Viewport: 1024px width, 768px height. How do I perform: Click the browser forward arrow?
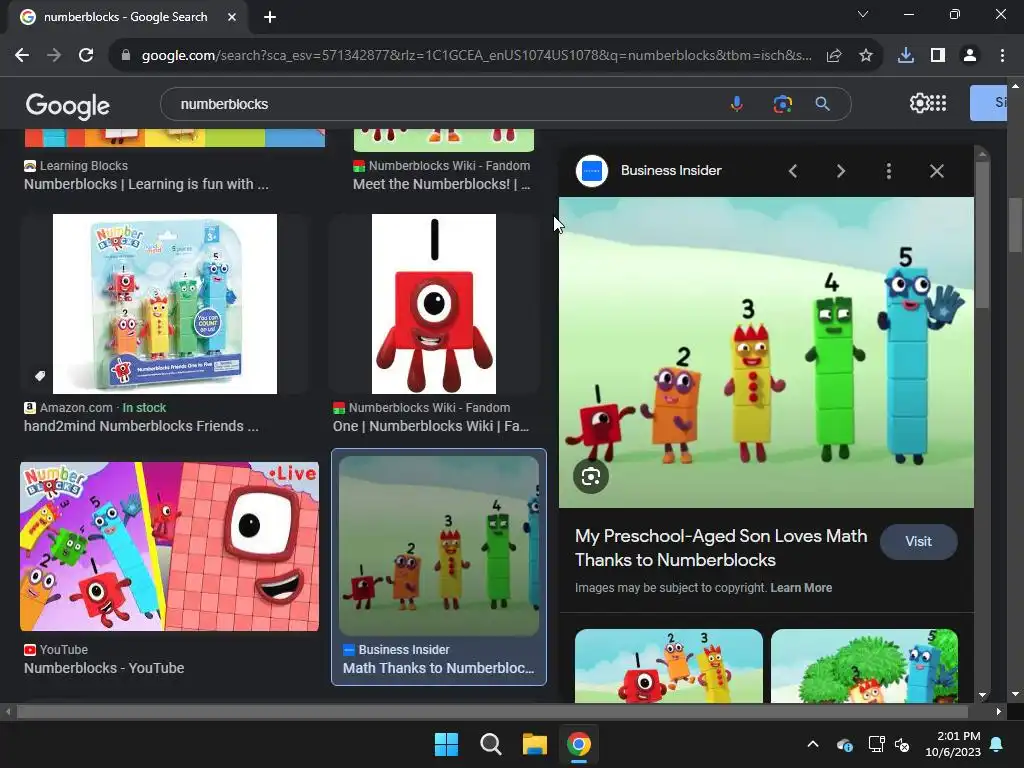coord(54,56)
